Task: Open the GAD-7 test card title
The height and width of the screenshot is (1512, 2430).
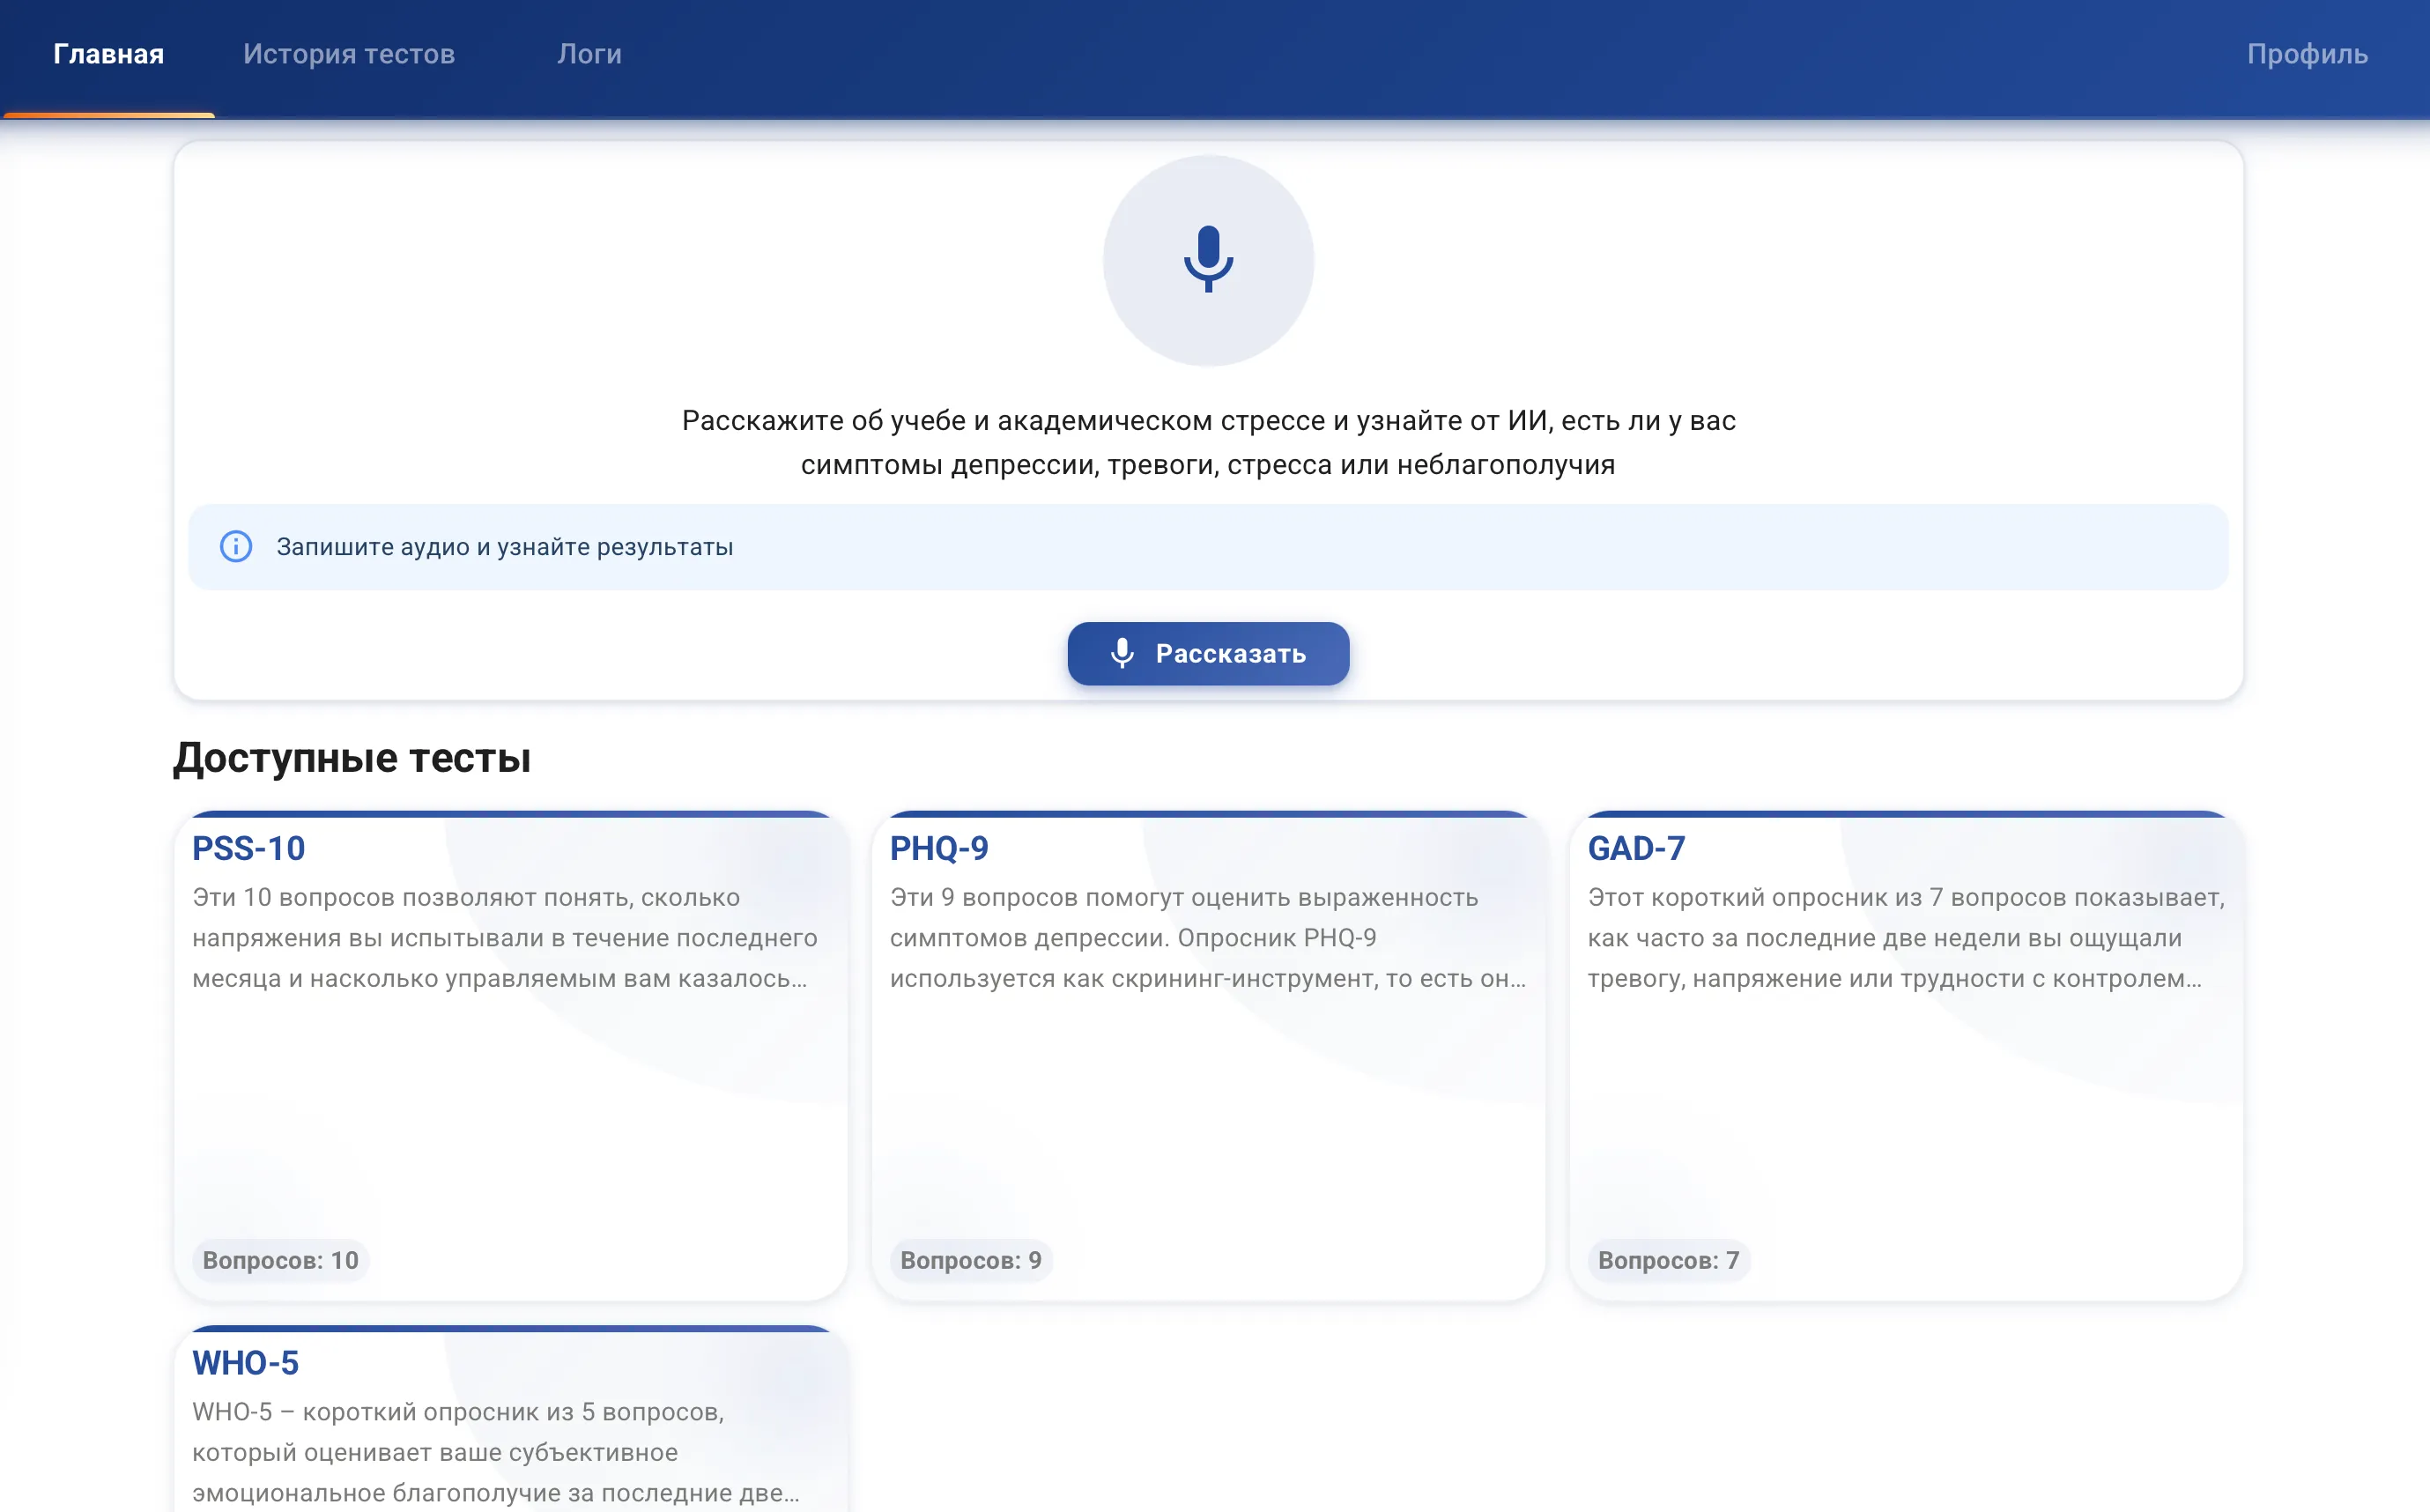Action: (x=1636, y=848)
